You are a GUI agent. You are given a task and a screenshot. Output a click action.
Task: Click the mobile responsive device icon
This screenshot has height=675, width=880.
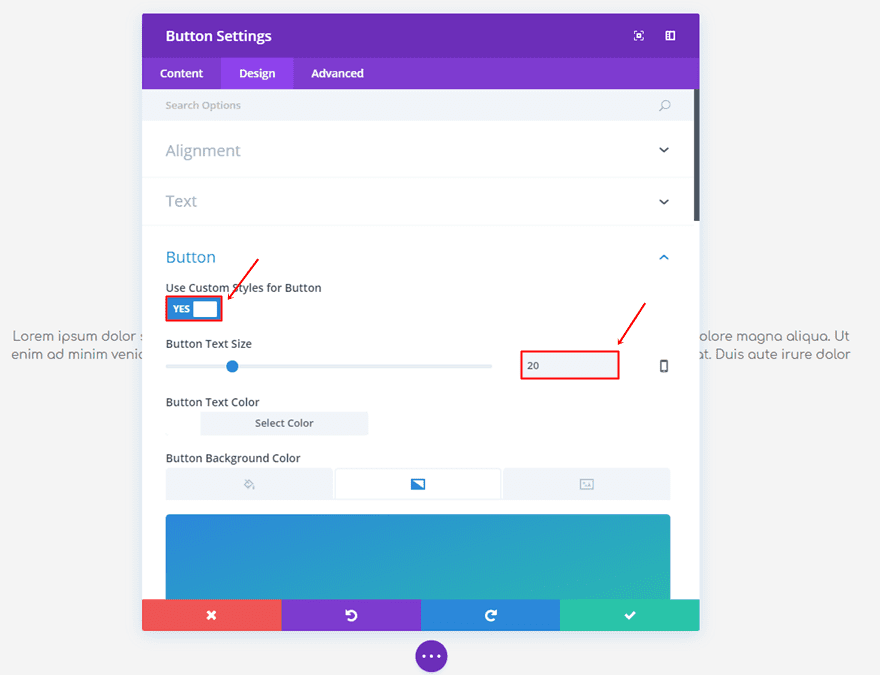664,366
